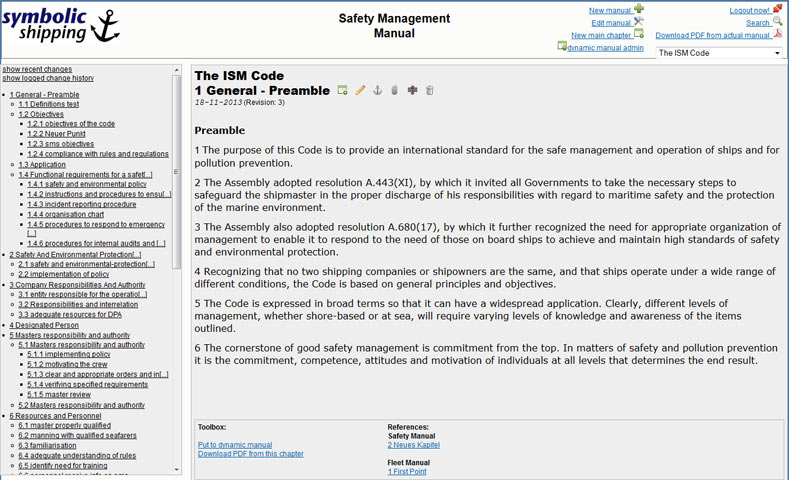Open 1.2.1 objectives of the code
The image size is (789, 480).
(71, 124)
